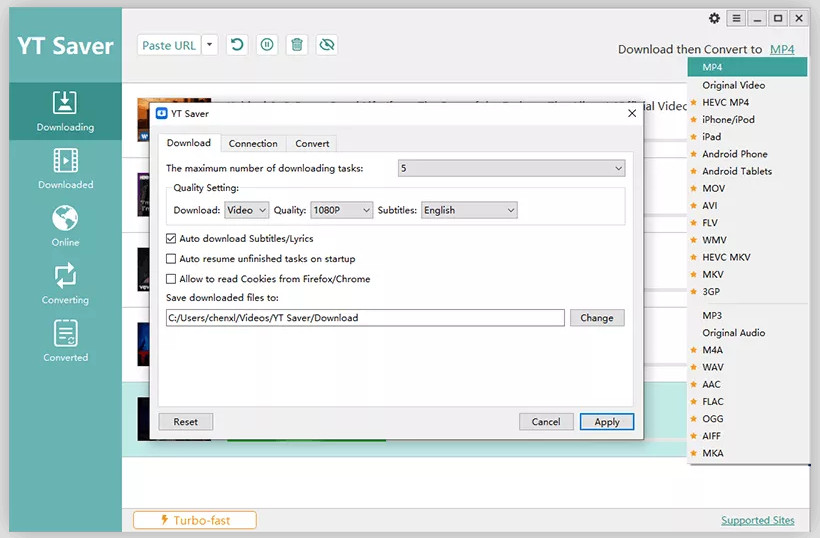
Task: Open the Downloaded videos section
Action: pyautogui.click(x=65, y=168)
